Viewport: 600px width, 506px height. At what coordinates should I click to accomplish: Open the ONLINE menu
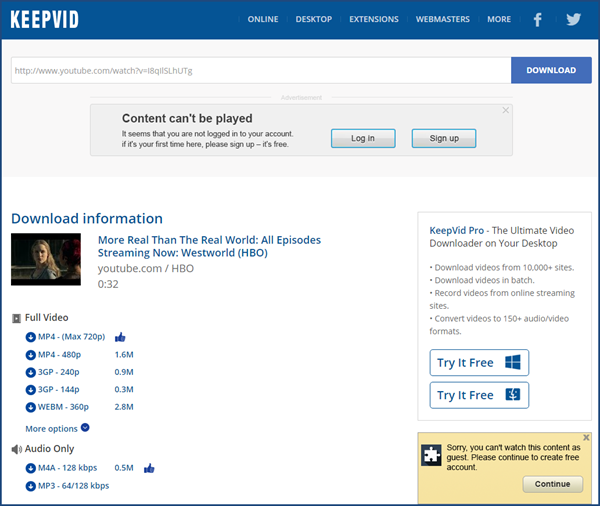click(263, 19)
